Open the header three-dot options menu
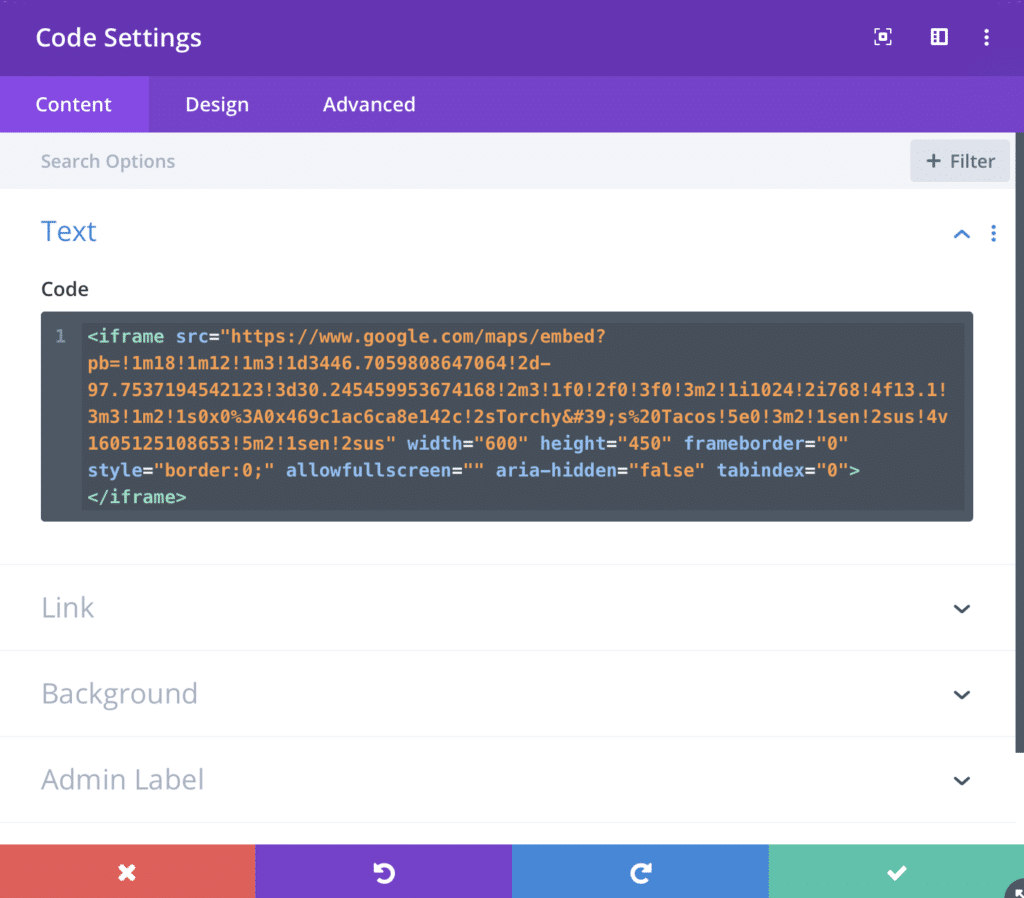This screenshot has height=898, width=1024. click(x=986, y=38)
